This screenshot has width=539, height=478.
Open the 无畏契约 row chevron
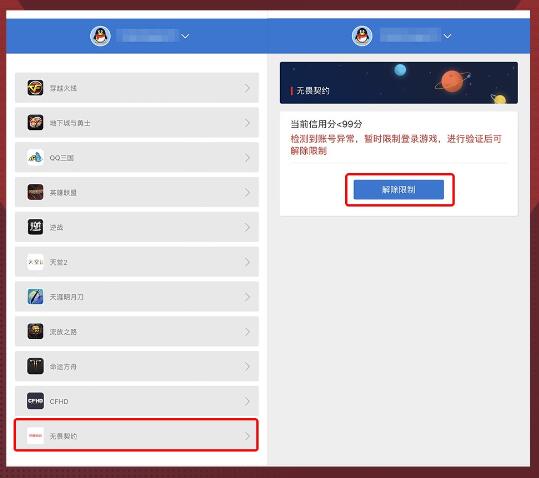(247, 436)
